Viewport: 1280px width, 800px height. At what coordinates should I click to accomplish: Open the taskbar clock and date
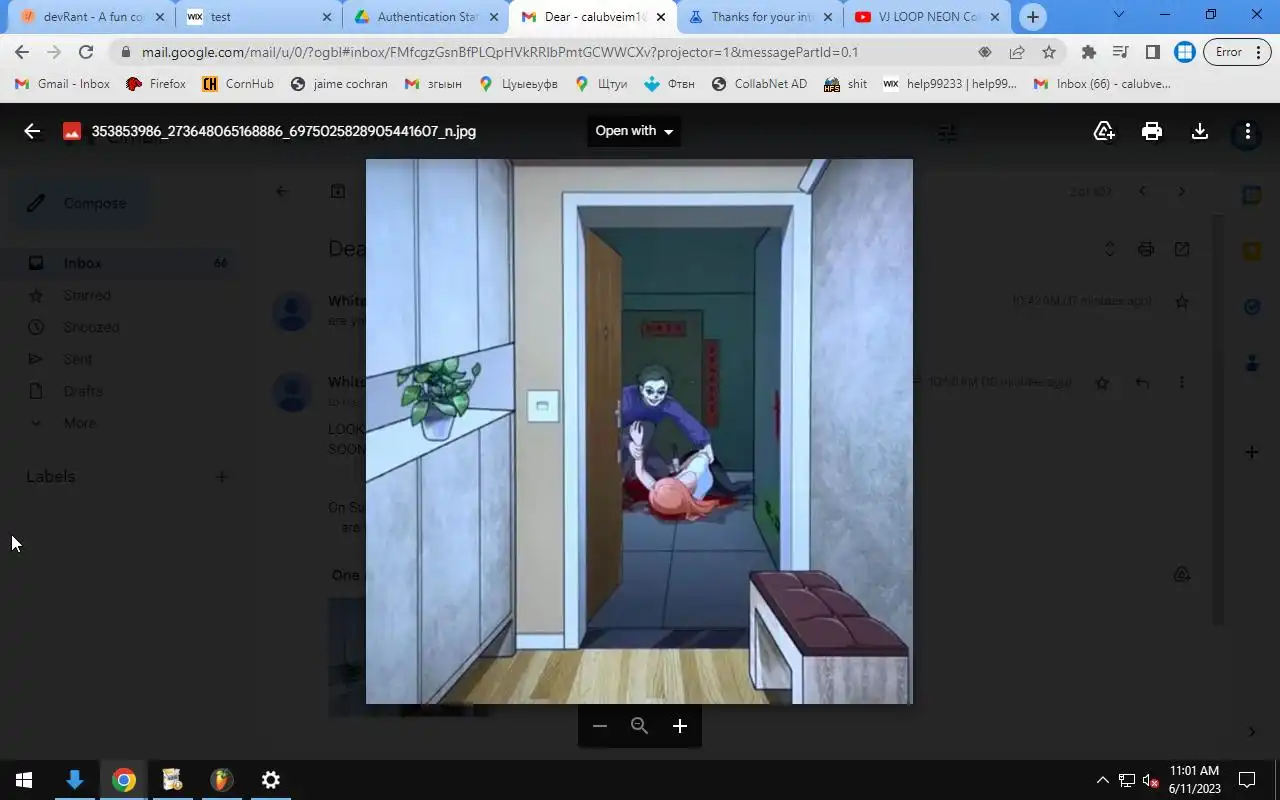[1195, 780]
